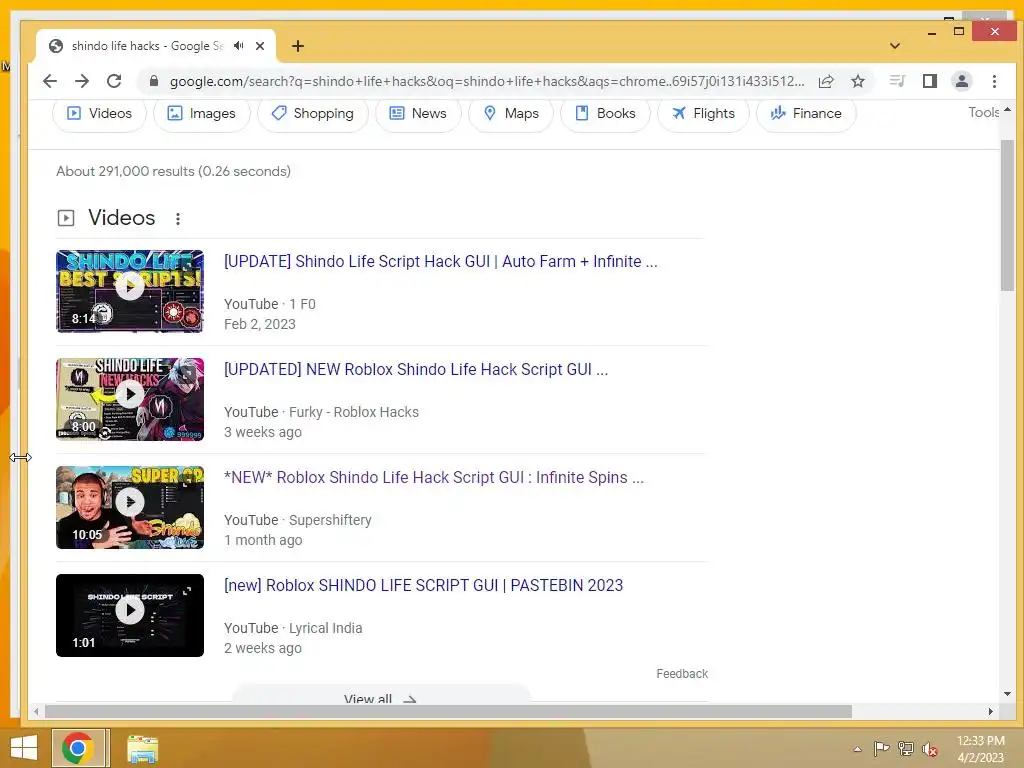Click the Chrome taskbar icon
This screenshot has width=1024, height=768.
pyautogui.click(x=78, y=748)
